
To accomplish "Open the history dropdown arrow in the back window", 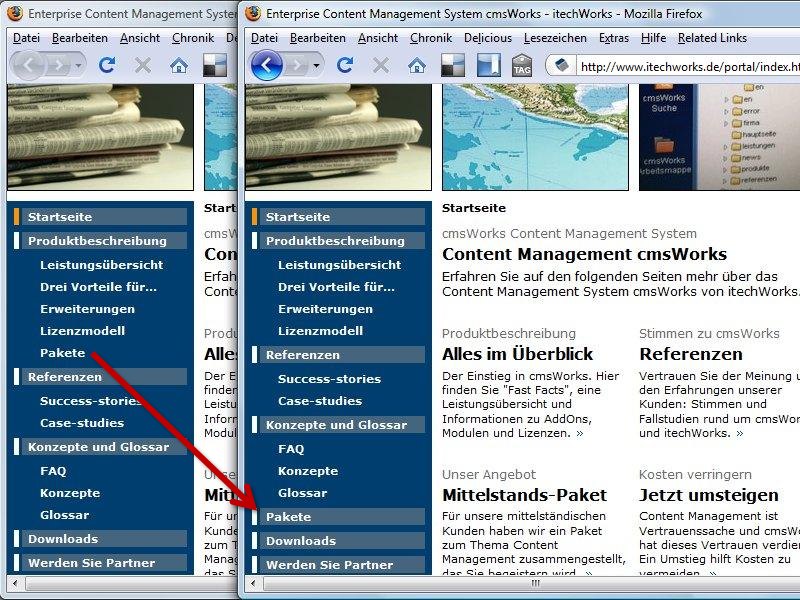I will (78, 65).
